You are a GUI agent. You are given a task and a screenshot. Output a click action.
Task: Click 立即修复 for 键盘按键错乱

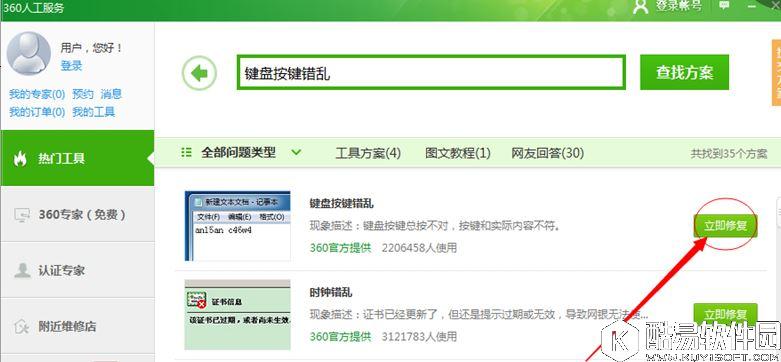click(725, 226)
